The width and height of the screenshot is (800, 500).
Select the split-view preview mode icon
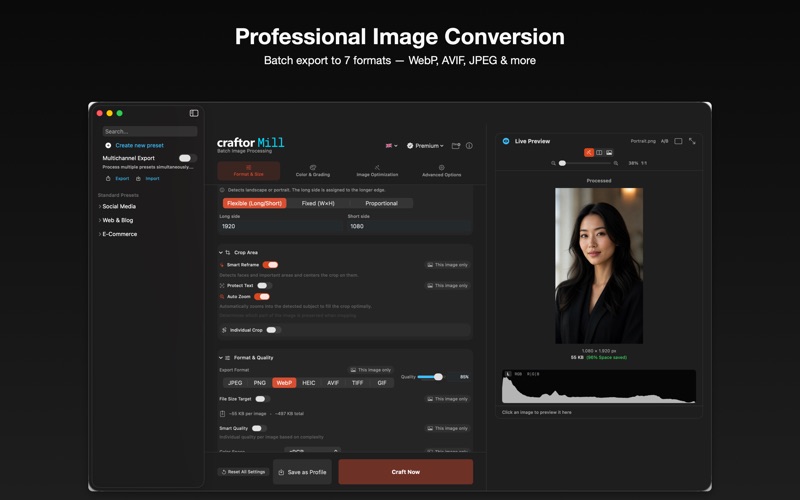coord(599,153)
